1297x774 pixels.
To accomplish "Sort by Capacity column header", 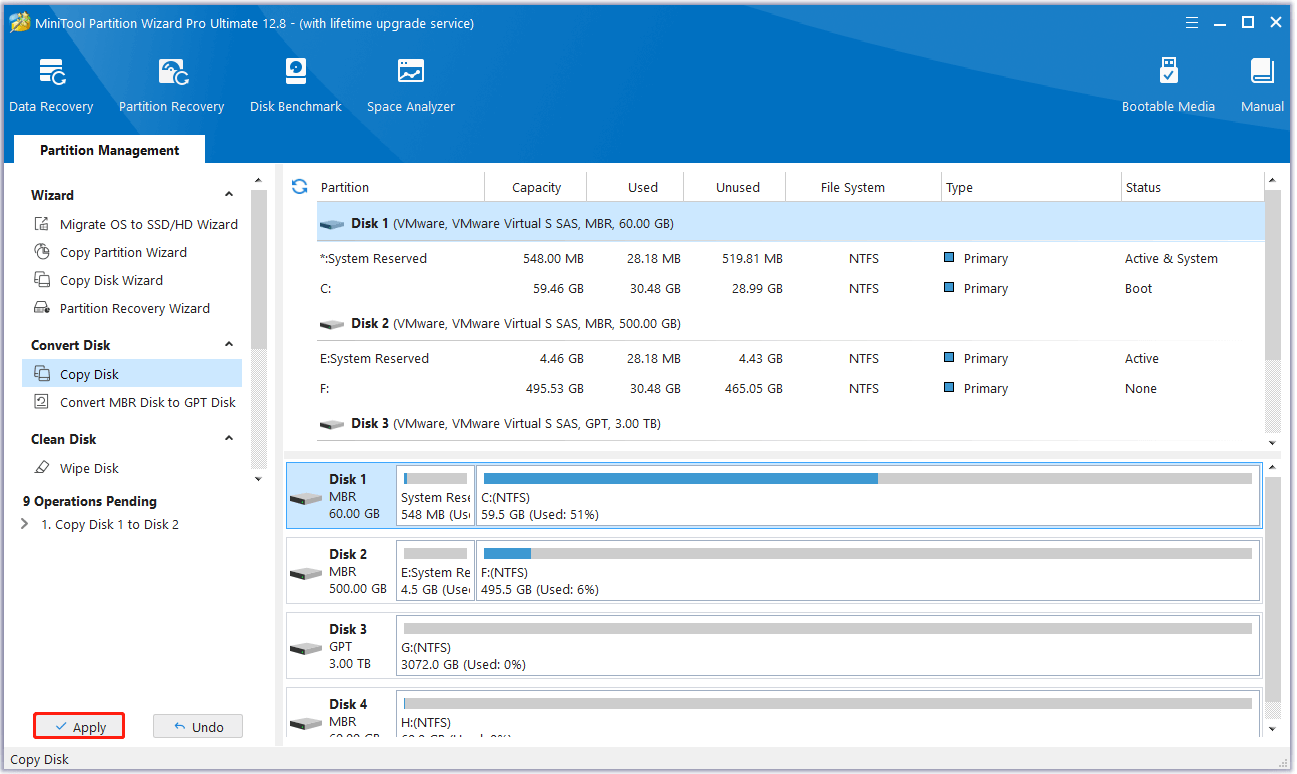I will 536,187.
